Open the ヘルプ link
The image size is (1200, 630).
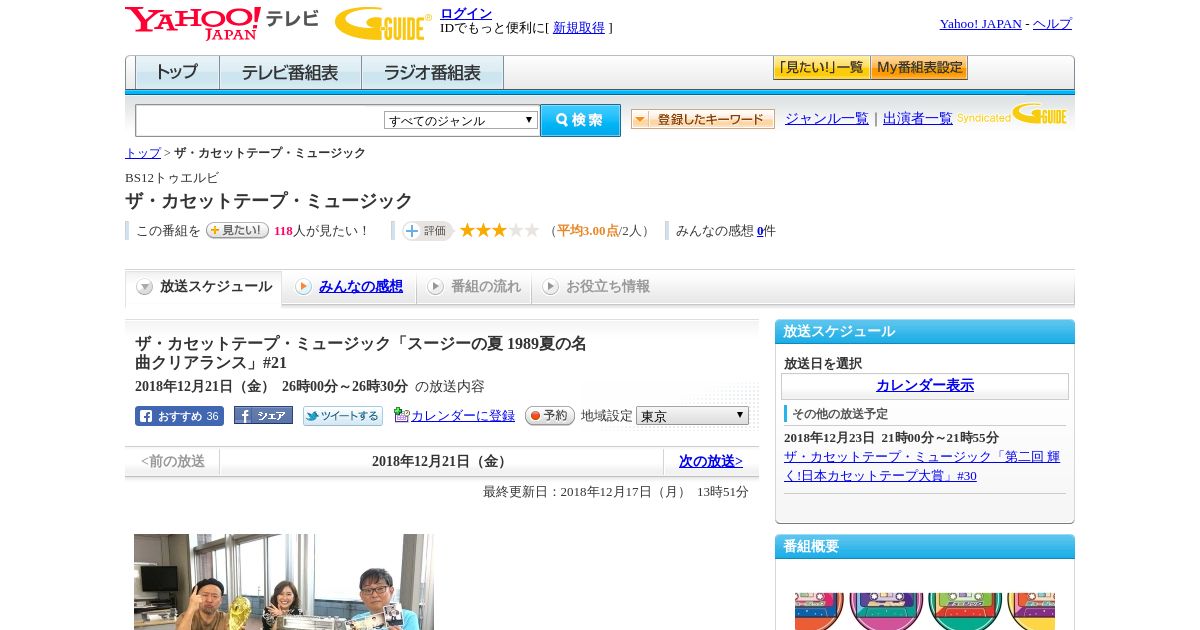pyautogui.click(x=1052, y=23)
